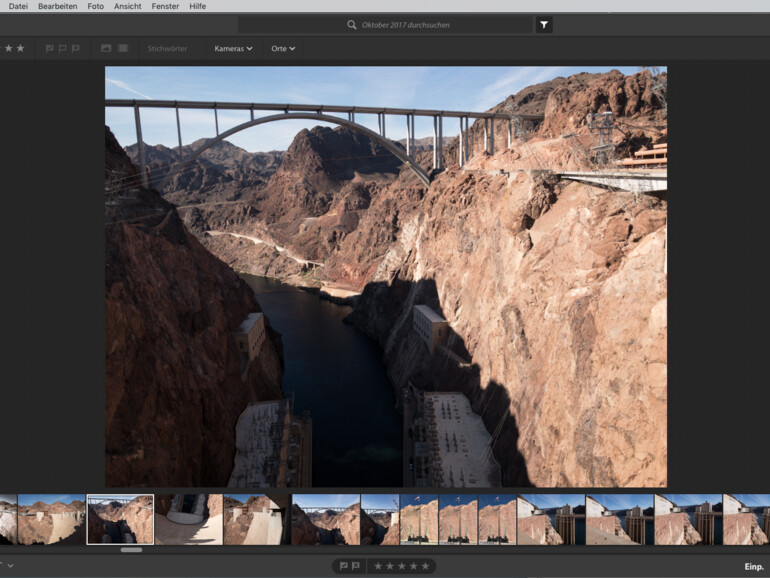Click the Stichwörter filter button
The width and height of the screenshot is (770, 578).
pyautogui.click(x=167, y=48)
